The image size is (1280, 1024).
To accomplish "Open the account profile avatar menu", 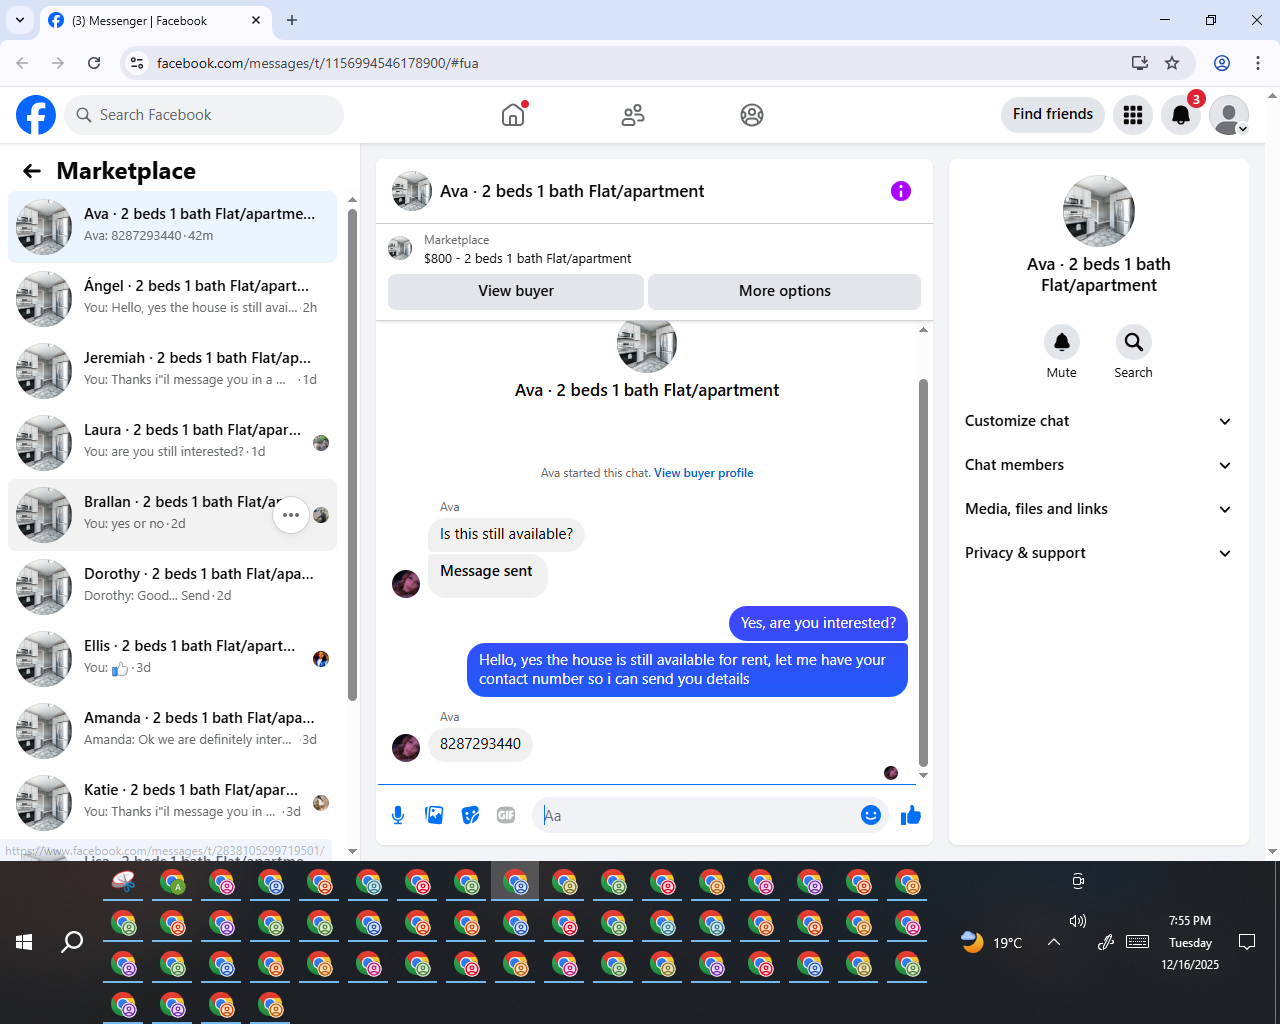I will pos(1229,115).
